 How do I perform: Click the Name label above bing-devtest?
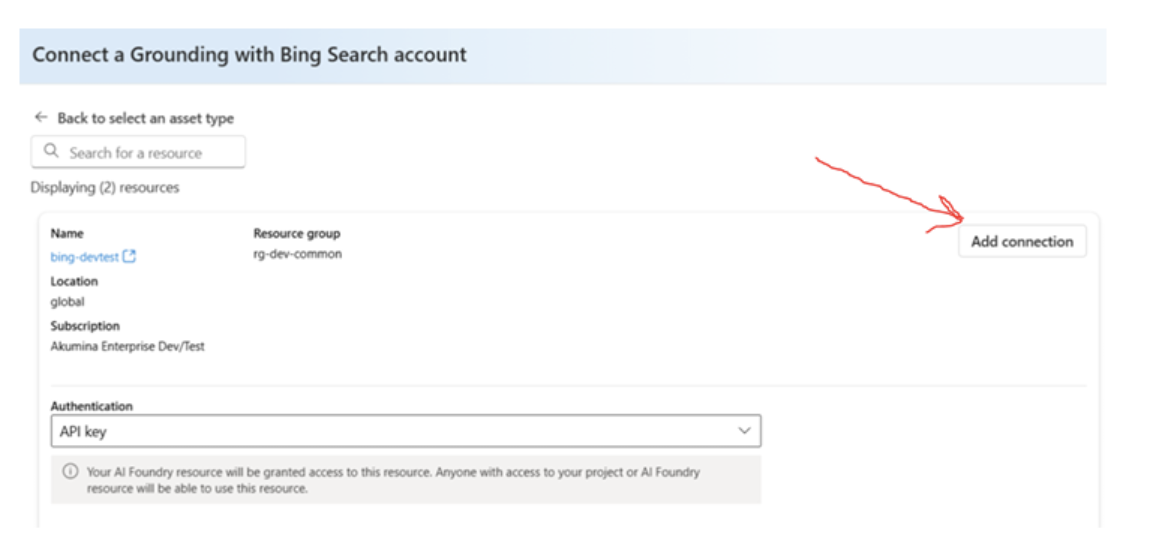(66, 234)
